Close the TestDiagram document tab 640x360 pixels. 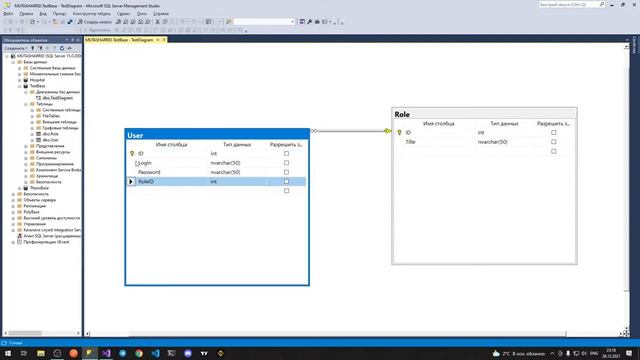click(164, 40)
